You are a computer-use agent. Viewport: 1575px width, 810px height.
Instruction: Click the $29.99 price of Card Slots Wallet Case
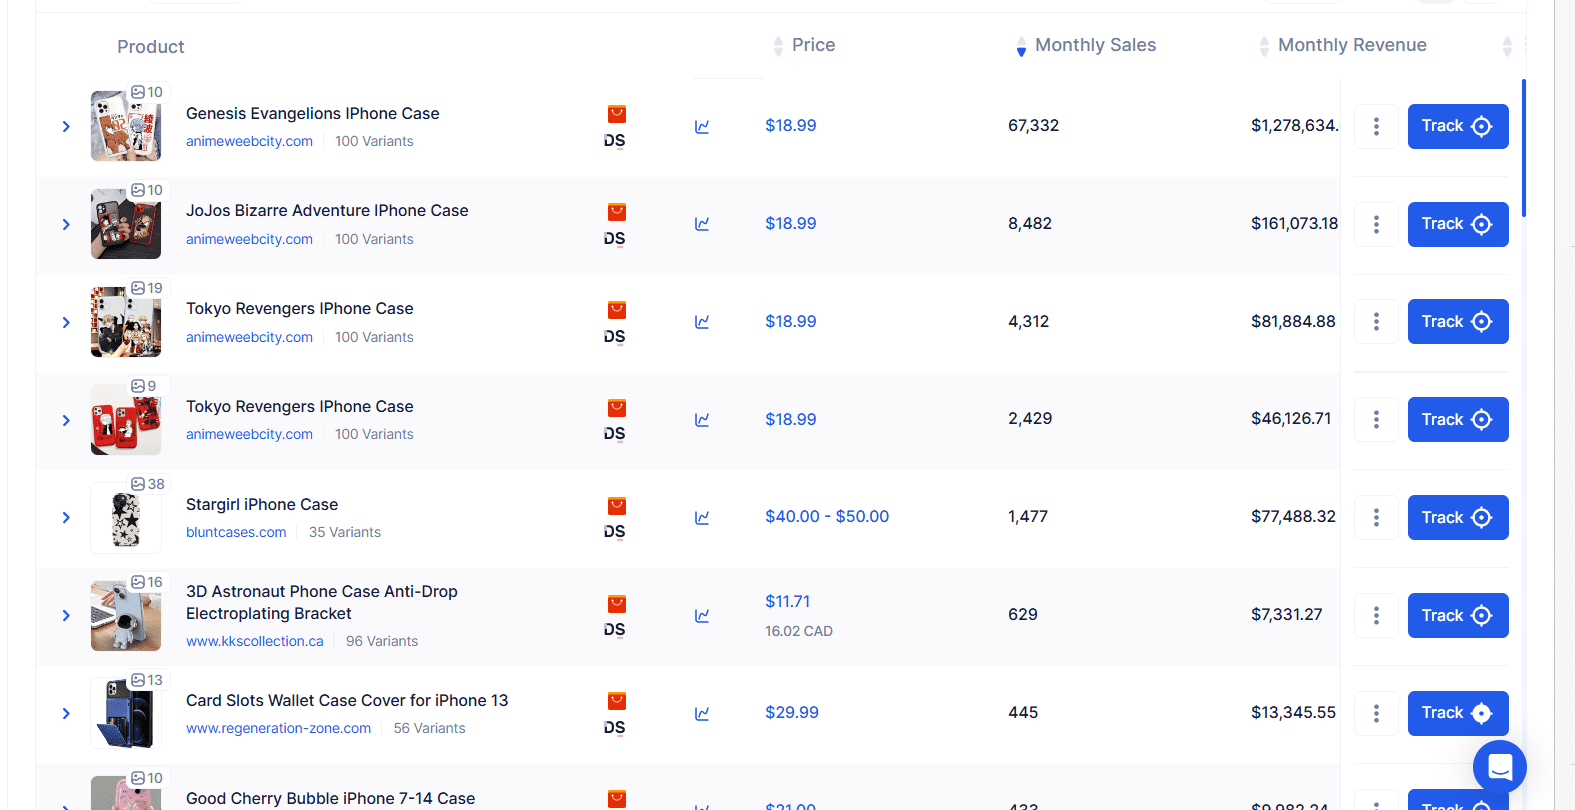coord(792,713)
